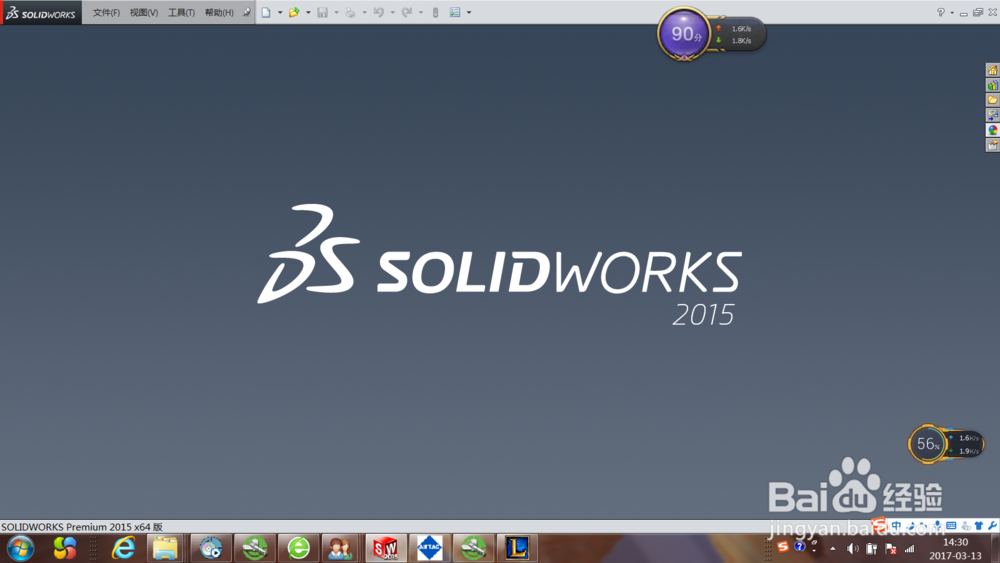Screen dimensions: 1000x563
Task: Click the SOLIDWORKS logo in menu bar
Action: [41, 13]
